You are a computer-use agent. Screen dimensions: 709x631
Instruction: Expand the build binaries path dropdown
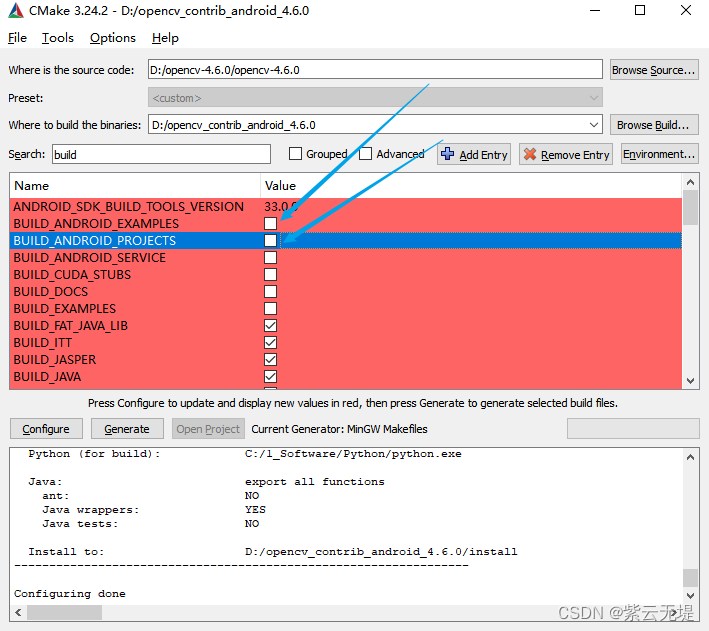point(594,125)
